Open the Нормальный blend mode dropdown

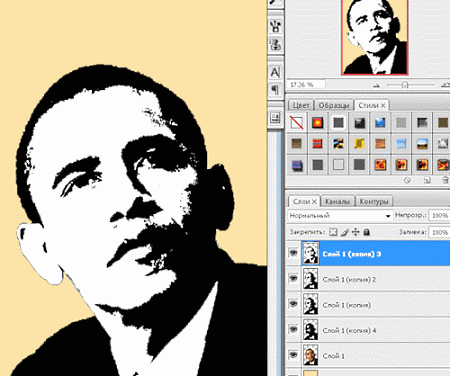[x=340, y=216]
